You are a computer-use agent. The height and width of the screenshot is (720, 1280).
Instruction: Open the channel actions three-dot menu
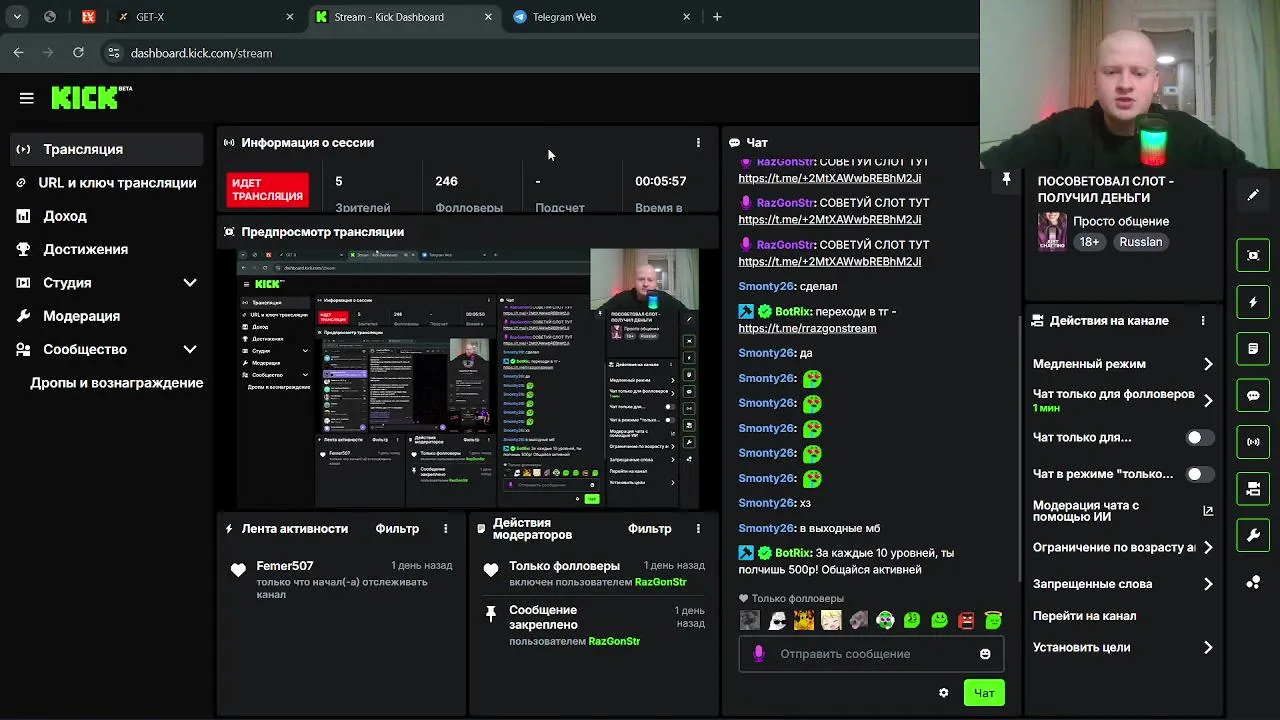(x=1203, y=321)
